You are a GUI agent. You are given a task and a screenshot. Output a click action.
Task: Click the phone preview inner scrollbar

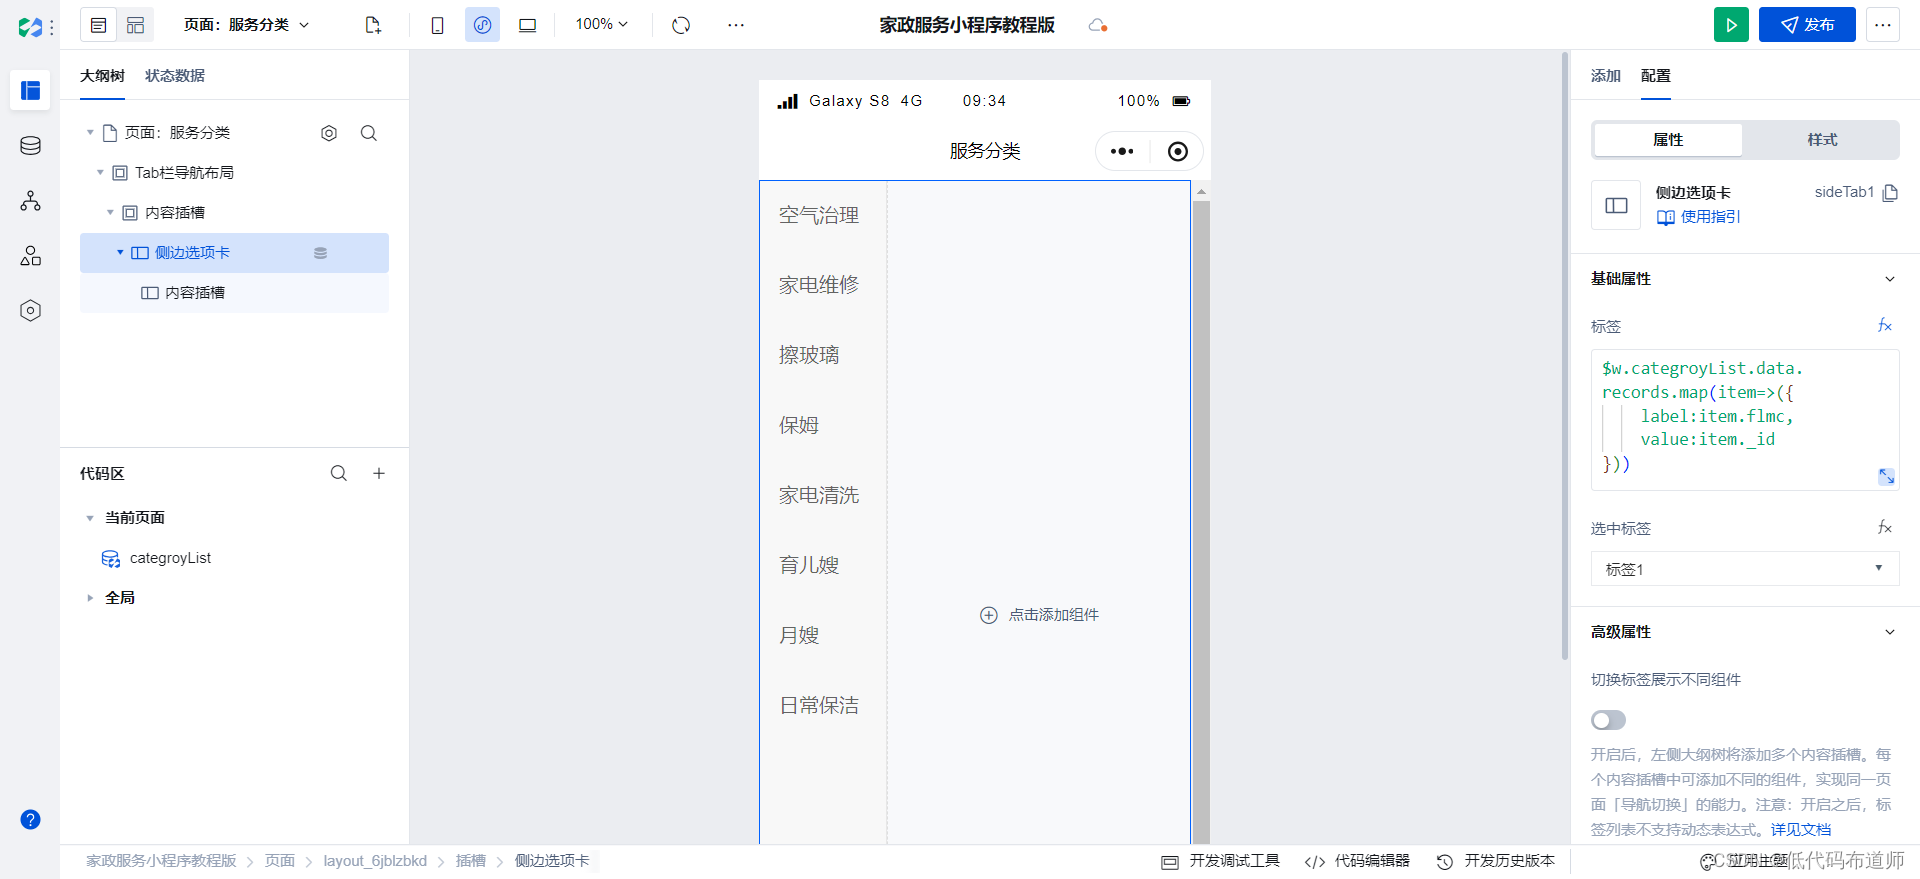pyautogui.click(x=1201, y=520)
